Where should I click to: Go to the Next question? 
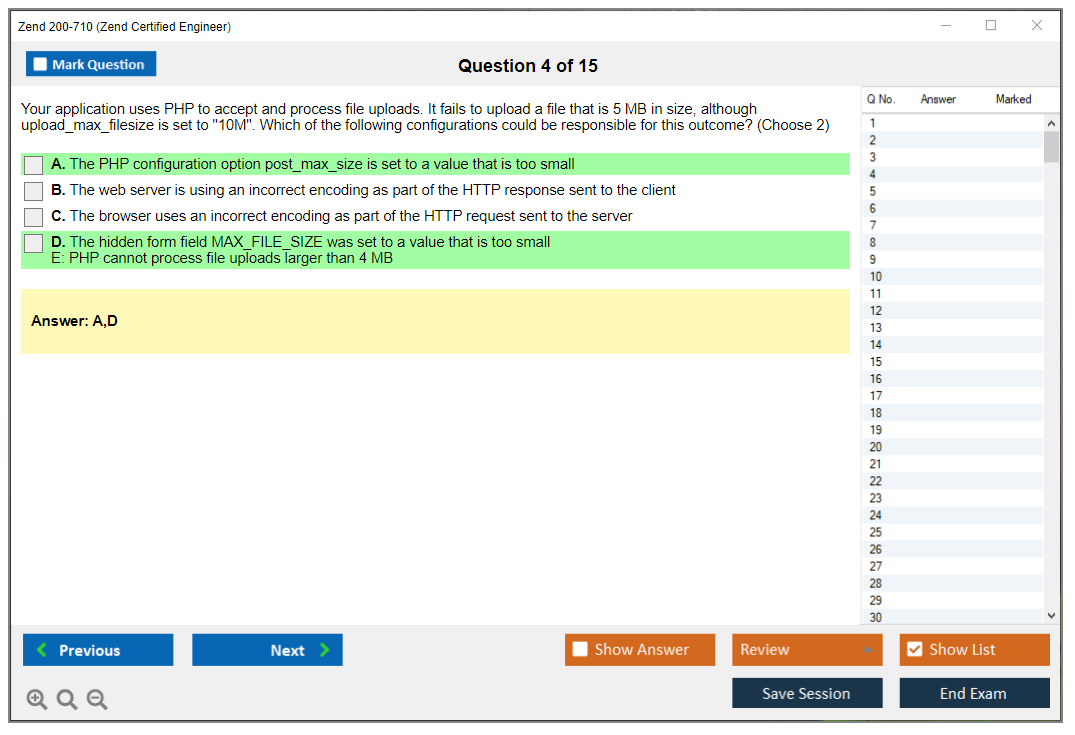pyautogui.click(x=267, y=650)
